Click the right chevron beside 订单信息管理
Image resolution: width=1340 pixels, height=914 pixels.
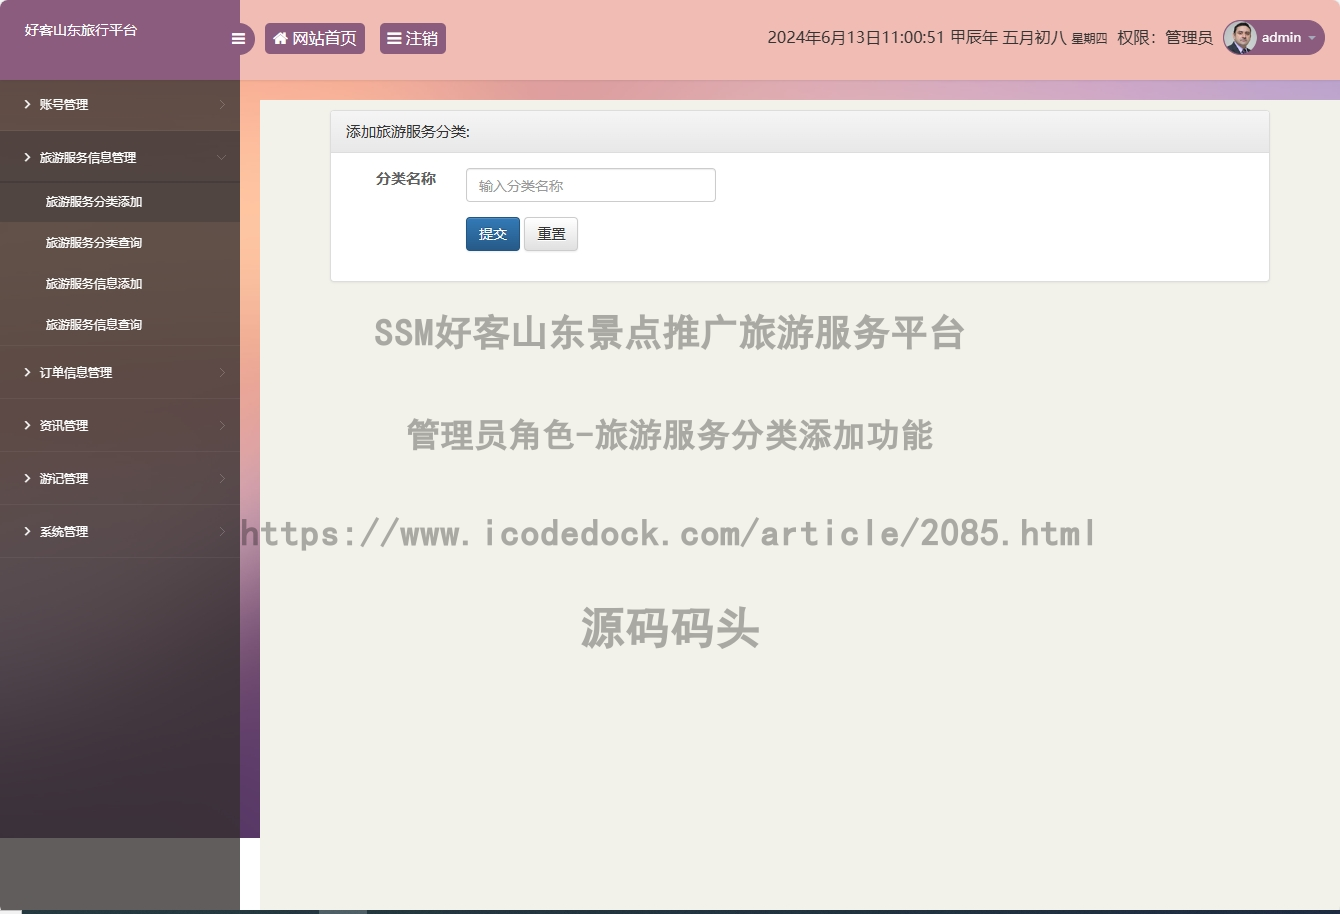222,372
